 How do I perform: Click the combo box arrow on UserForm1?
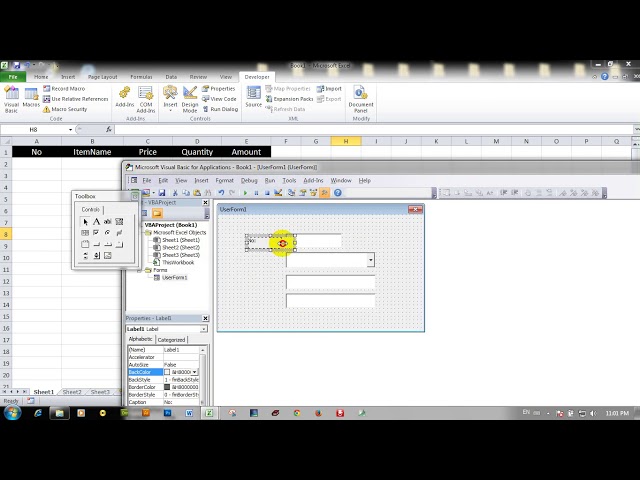(x=371, y=260)
